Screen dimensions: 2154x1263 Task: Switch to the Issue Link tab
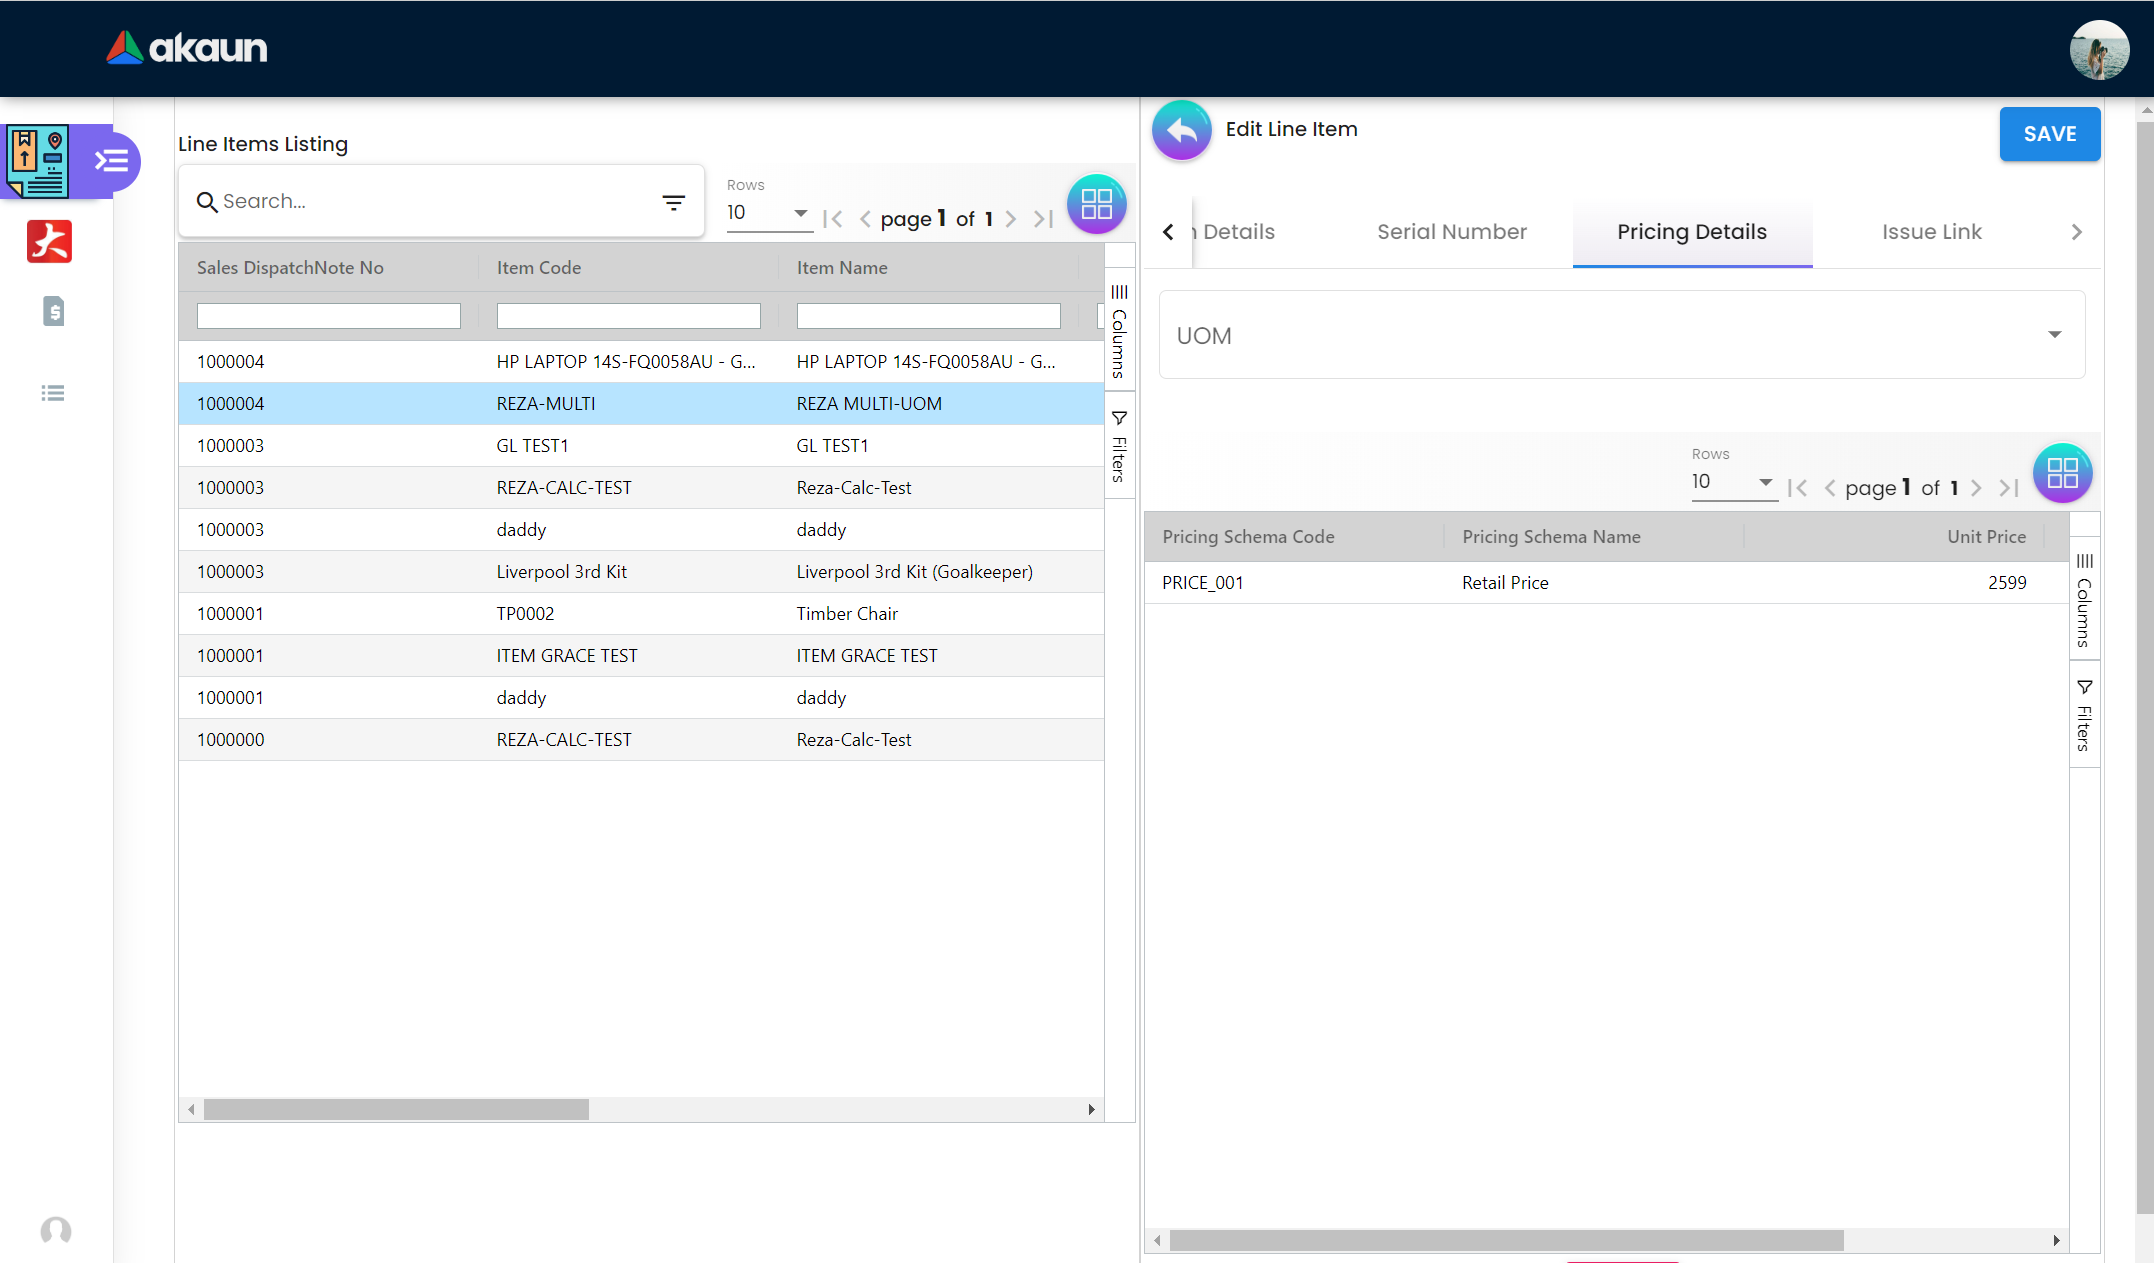[x=1931, y=232]
